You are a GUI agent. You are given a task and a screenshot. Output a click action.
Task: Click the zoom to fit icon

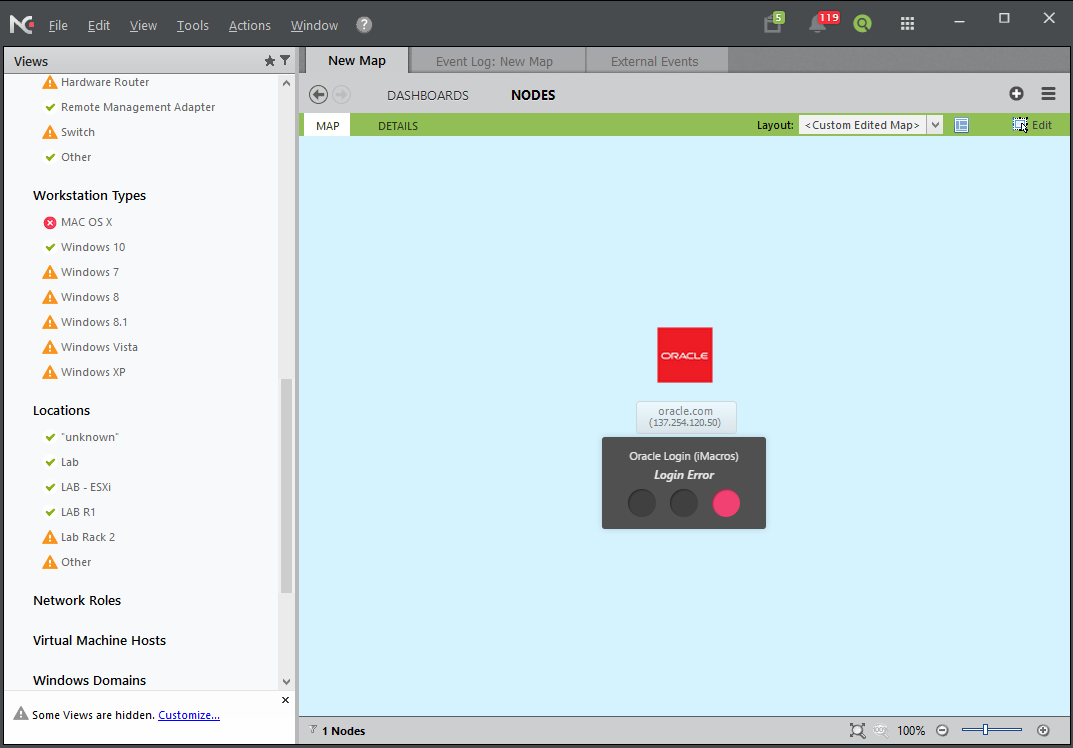[857, 730]
